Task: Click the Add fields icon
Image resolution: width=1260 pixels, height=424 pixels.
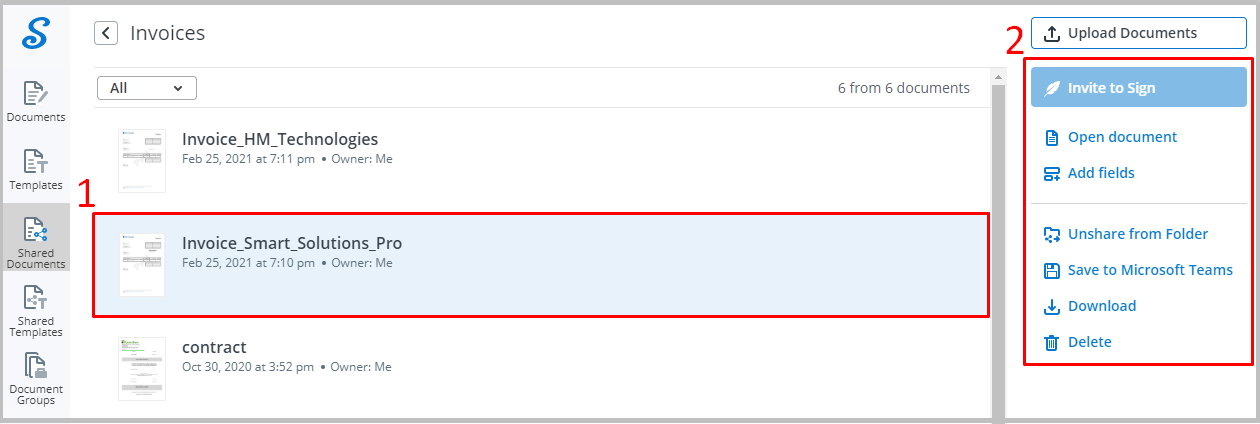Action: tap(1051, 174)
